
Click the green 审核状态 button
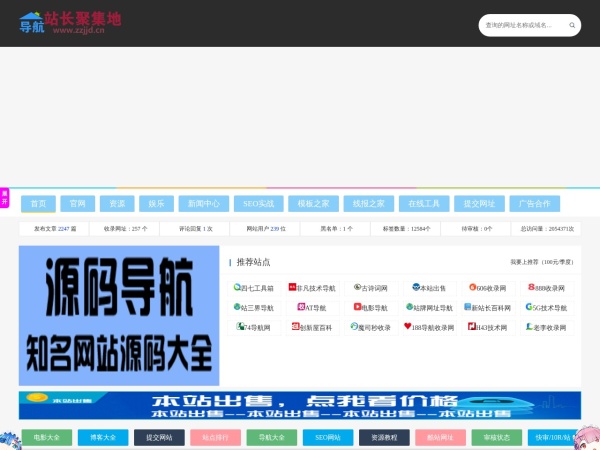497,437
